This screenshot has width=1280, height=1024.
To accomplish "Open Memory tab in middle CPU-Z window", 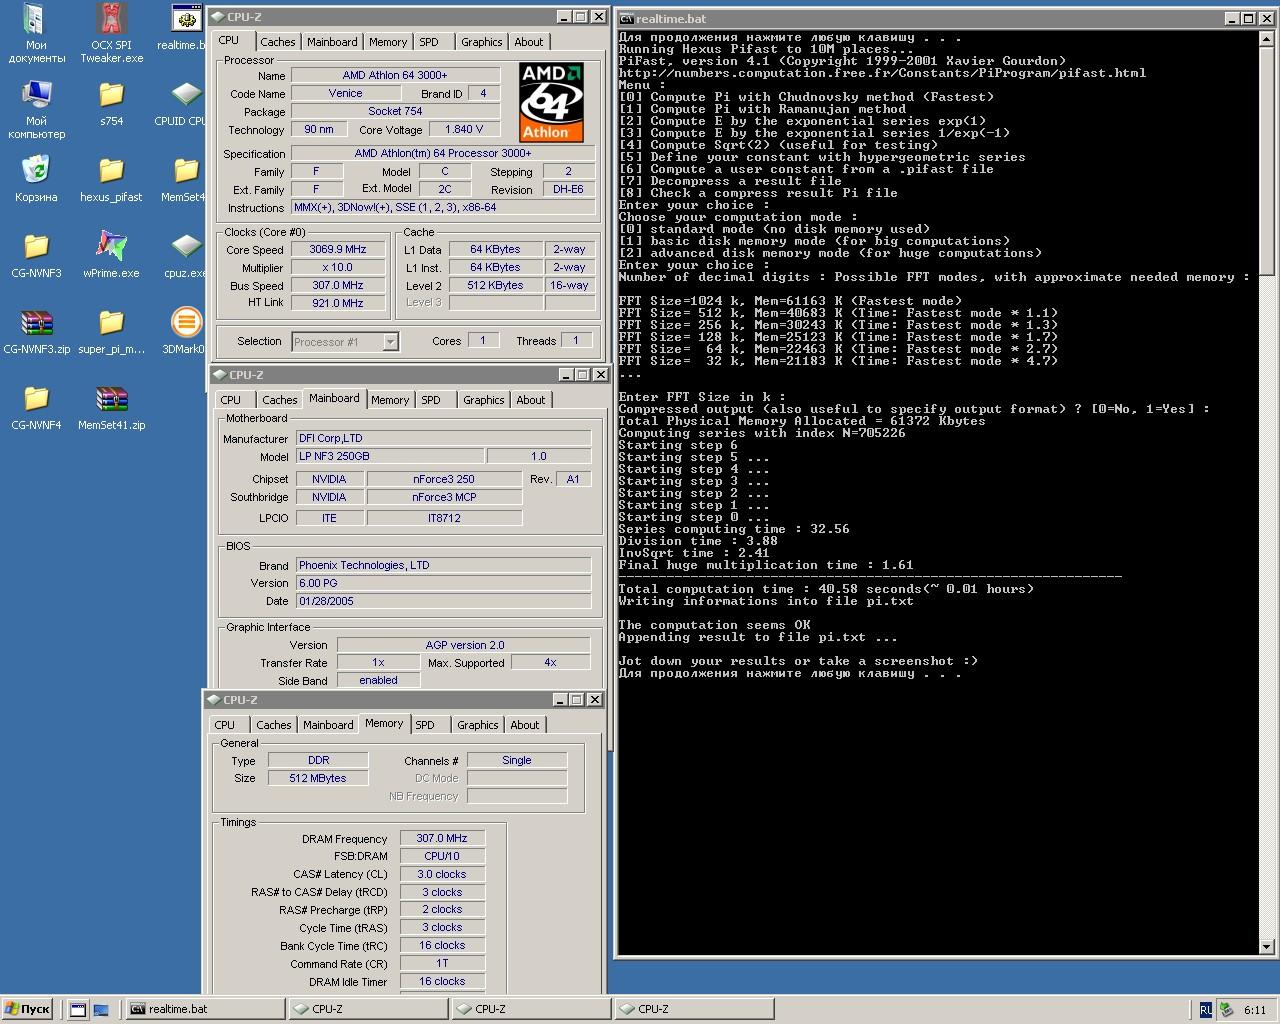I will [x=390, y=400].
